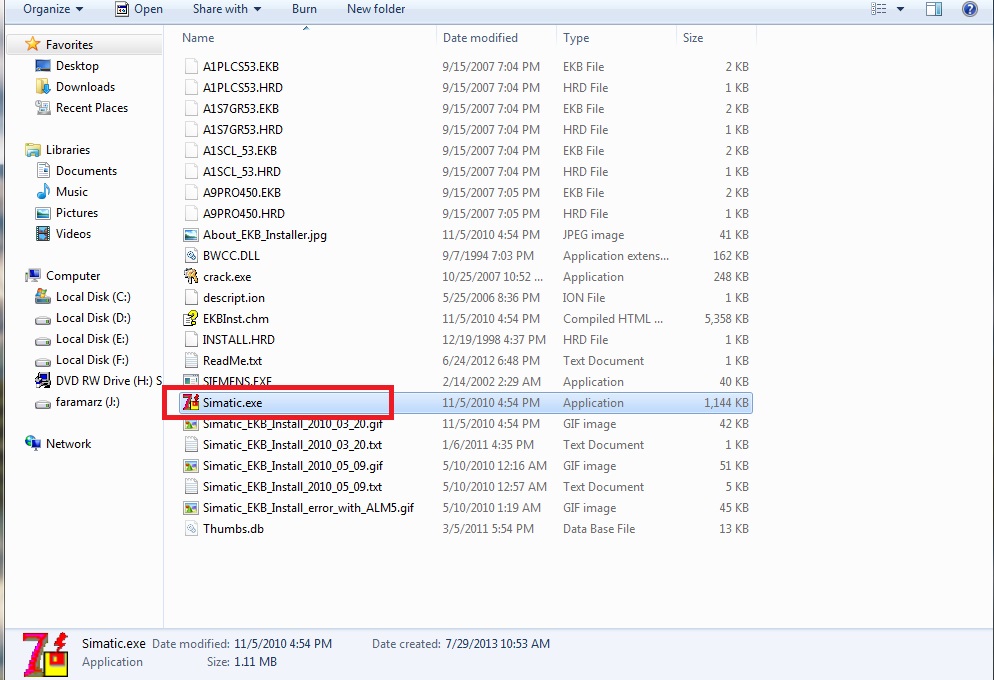This screenshot has width=994, height=680.
Task: Click the ReadMe.txt document icon
Action: [x=191, y=360]
